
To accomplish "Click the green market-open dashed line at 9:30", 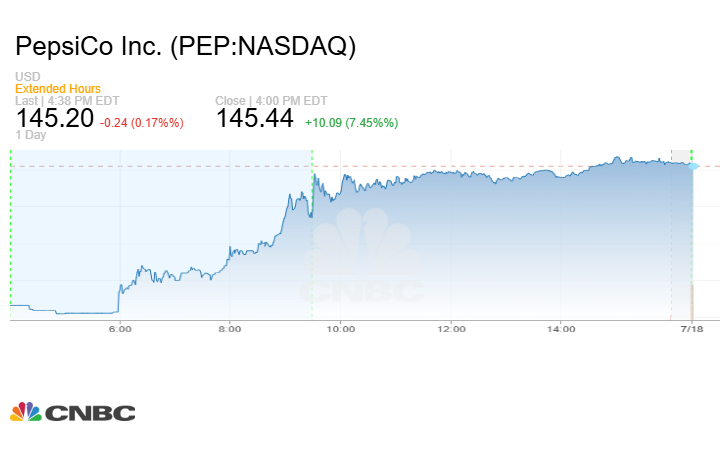I will point(312,240).
